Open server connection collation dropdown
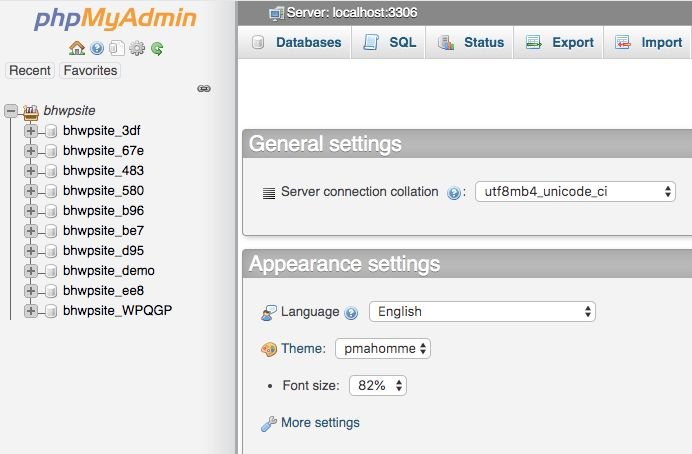This screenshot has height=454, width=692. pyautogui.click(x=575, y=191)
